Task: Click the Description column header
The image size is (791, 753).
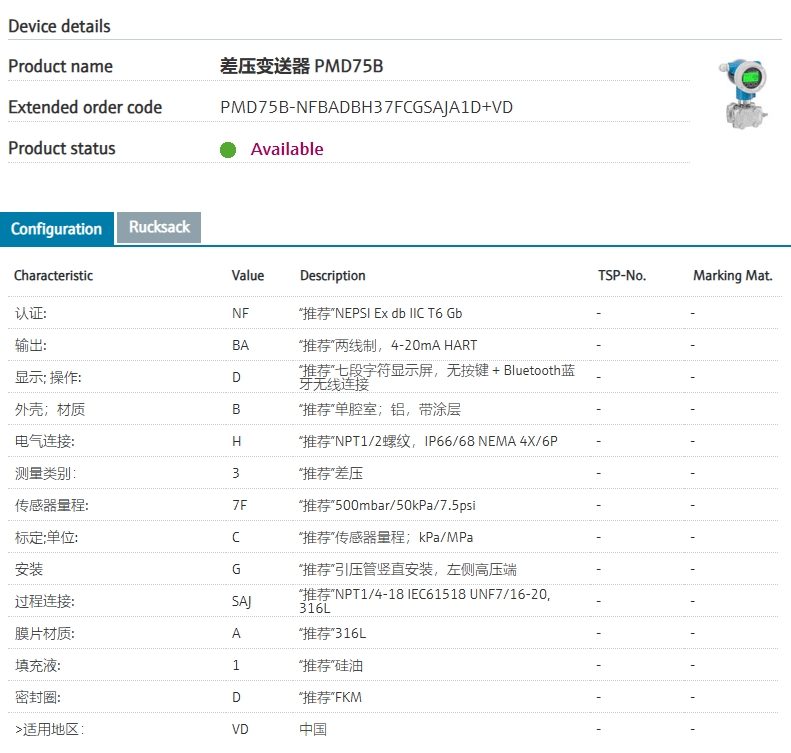Action: [333, 275]
